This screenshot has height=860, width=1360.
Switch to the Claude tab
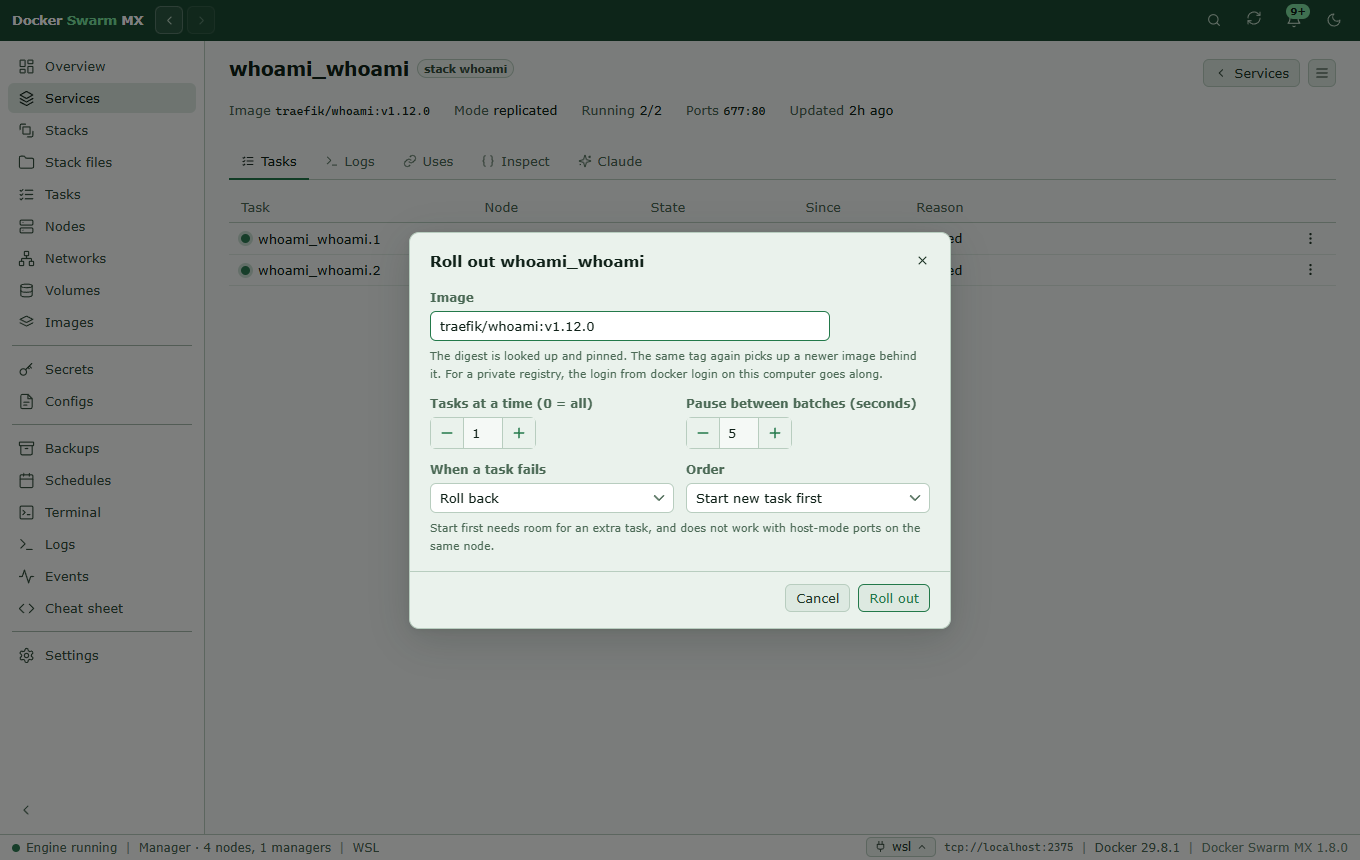[610, 161]
